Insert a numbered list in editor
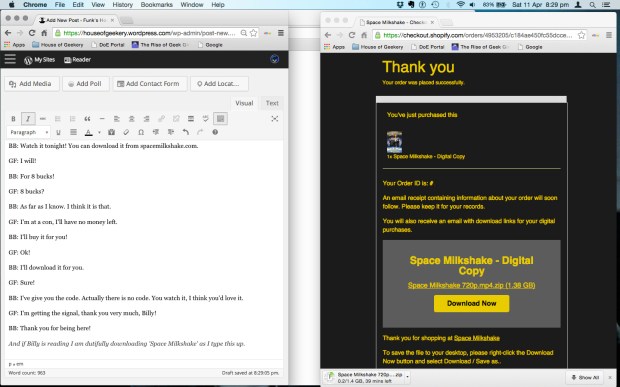This screenshot has width=620, height=387. (x=72, y=119)
